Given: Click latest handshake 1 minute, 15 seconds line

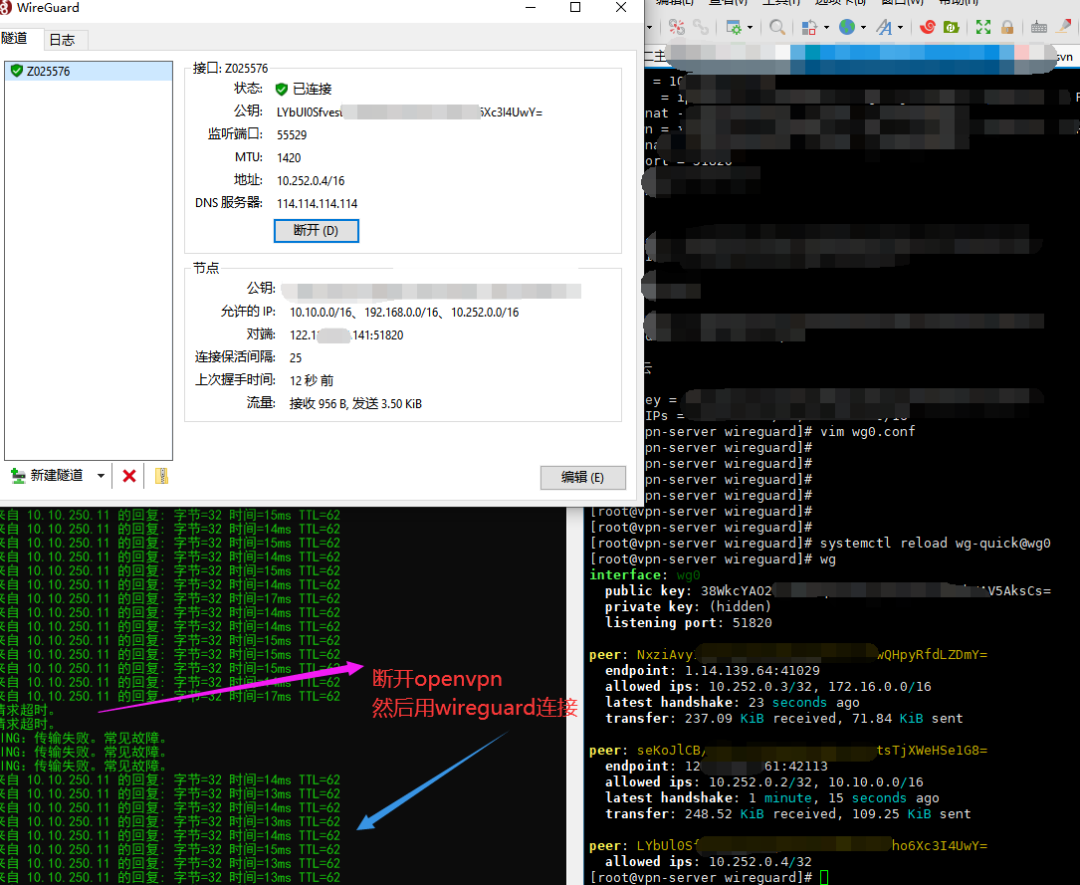Looking at the screenshot, I should coord(772,798).
